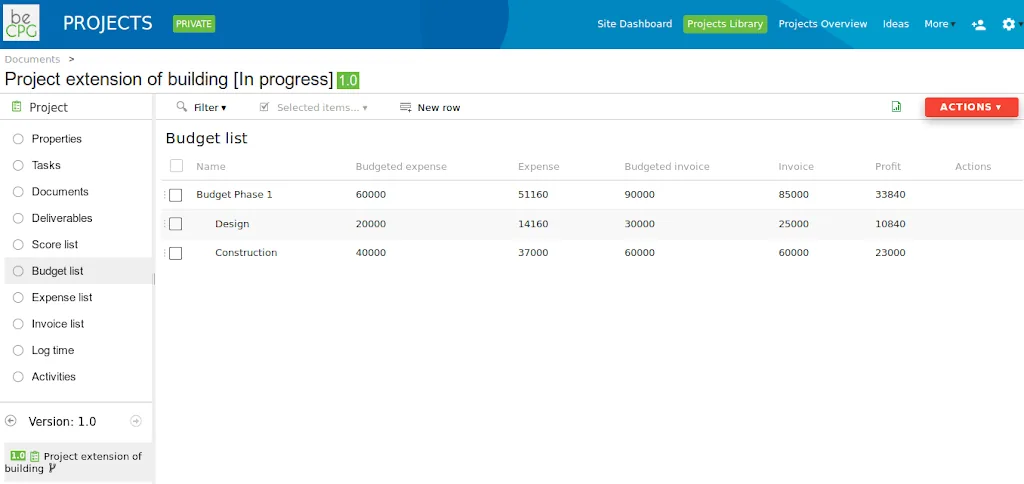Click drag handle of Design row
1024x484 pixels.
tap(165, 224)
